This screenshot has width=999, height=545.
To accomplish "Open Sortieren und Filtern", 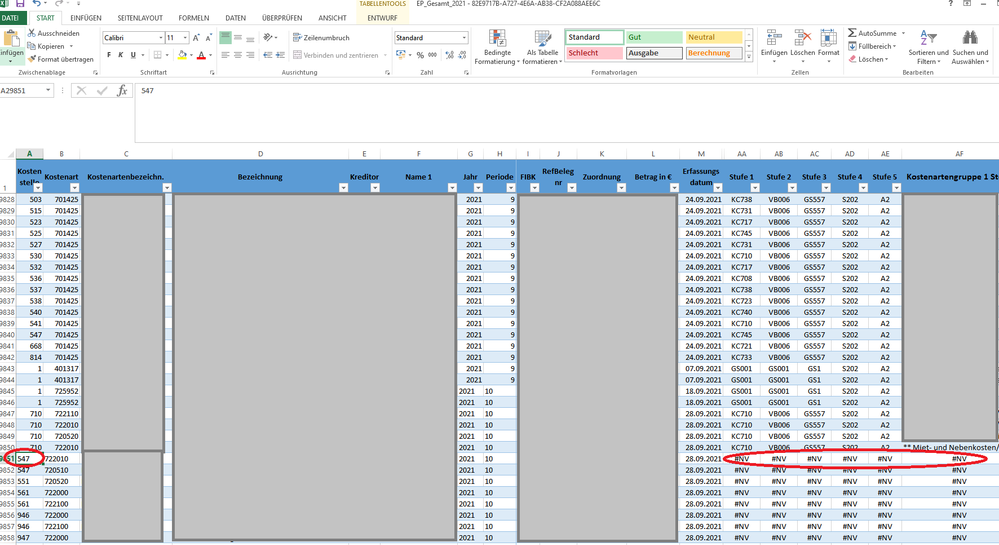I will (x=928, y=40).
